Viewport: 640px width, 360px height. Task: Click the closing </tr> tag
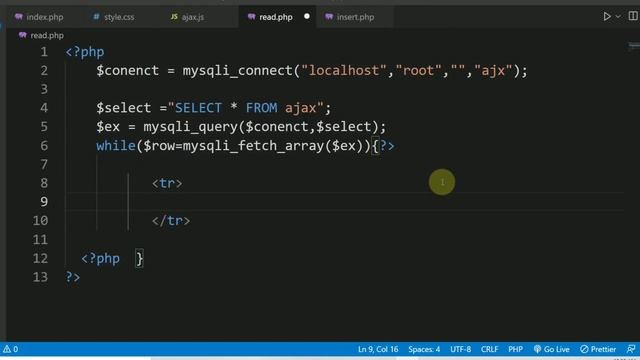pos(171,221)
